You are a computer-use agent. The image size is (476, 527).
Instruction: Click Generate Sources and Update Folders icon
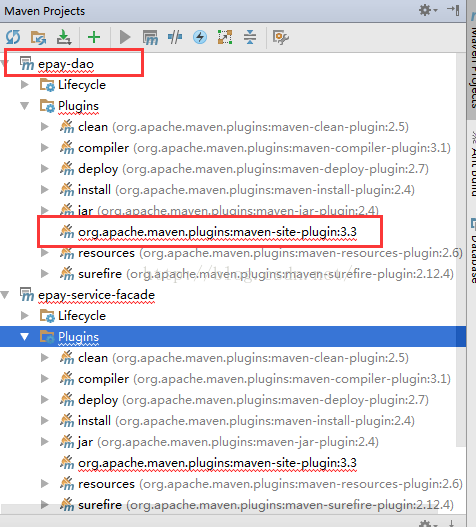(38, 37)
